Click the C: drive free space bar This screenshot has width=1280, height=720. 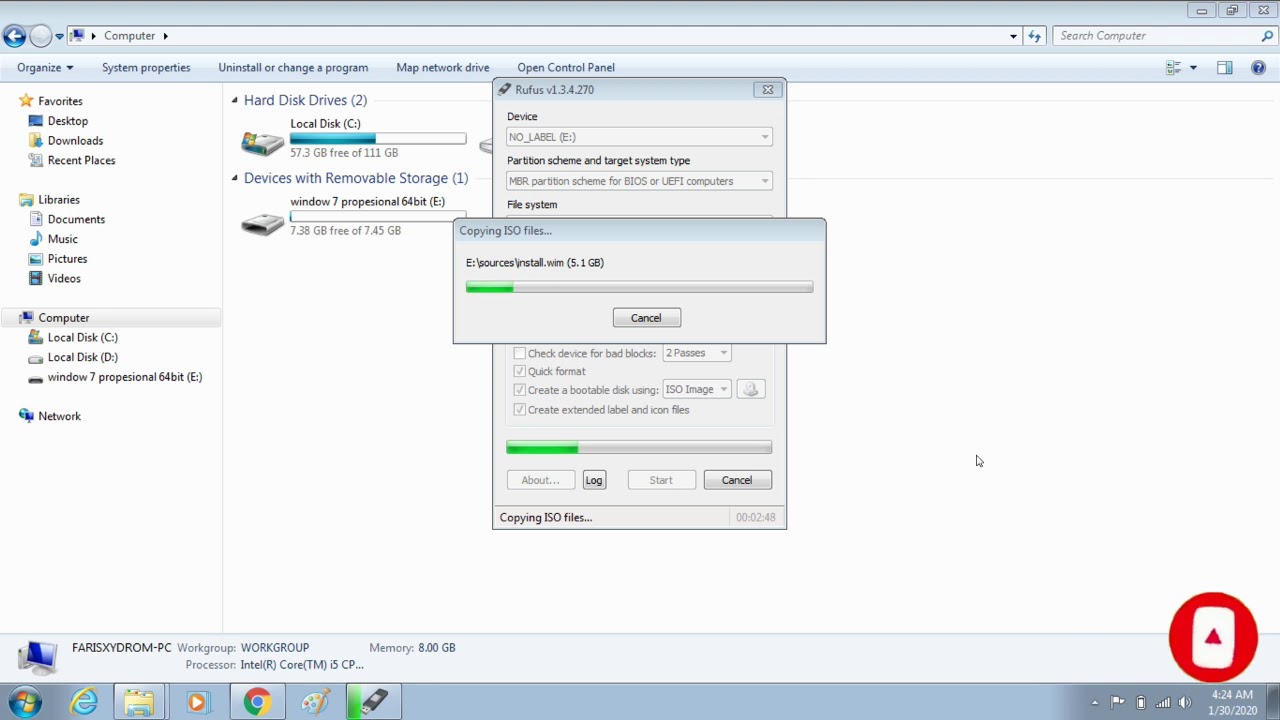pos(378,138)
